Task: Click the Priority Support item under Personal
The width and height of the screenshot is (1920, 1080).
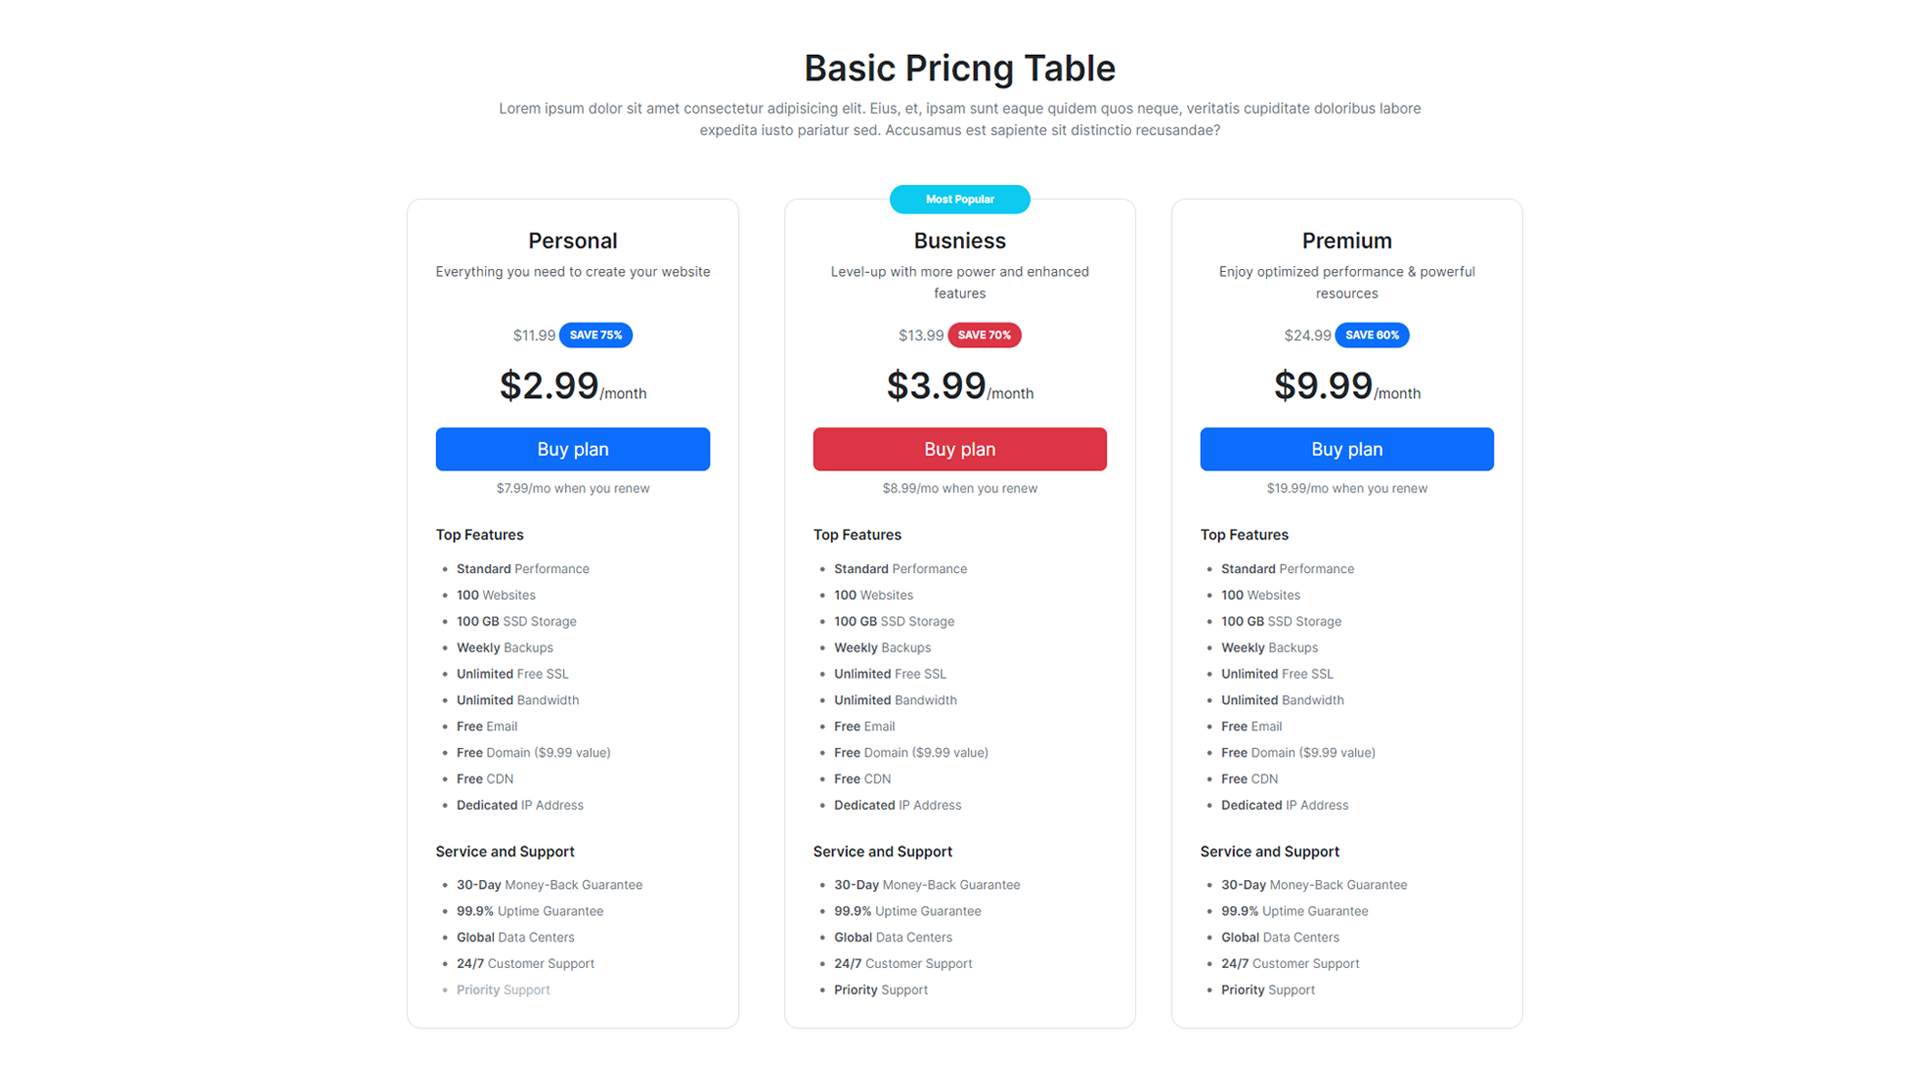Action: pos(502,989)
